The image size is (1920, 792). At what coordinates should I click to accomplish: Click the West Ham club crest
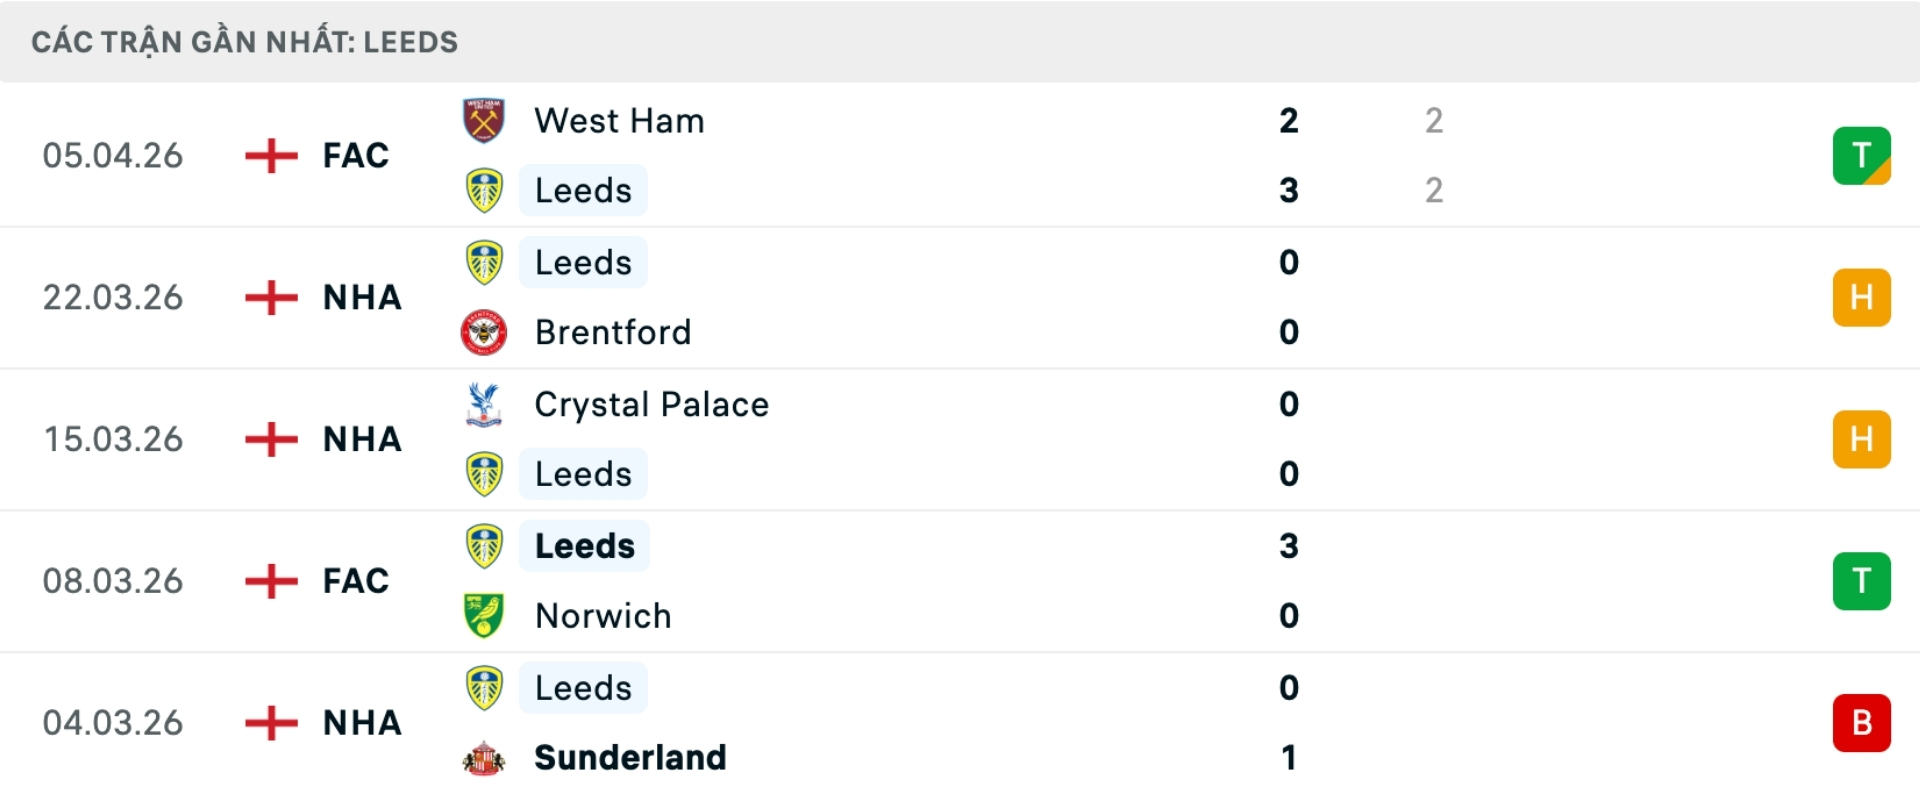click(x=484, y=120)
